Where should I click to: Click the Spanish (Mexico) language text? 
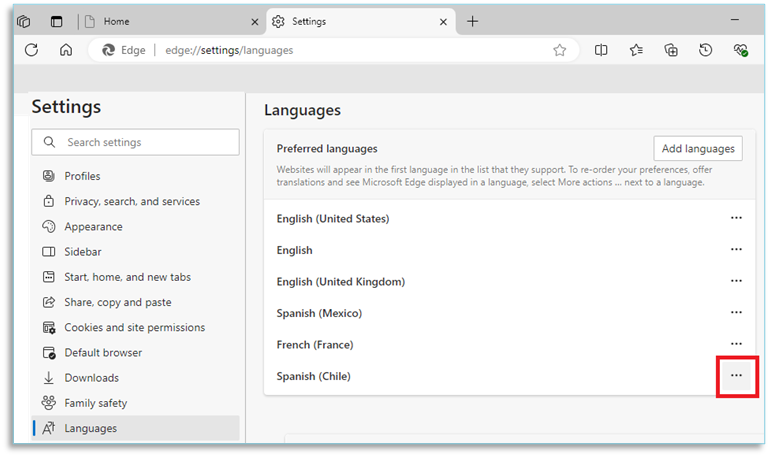(x=319, y=314)
